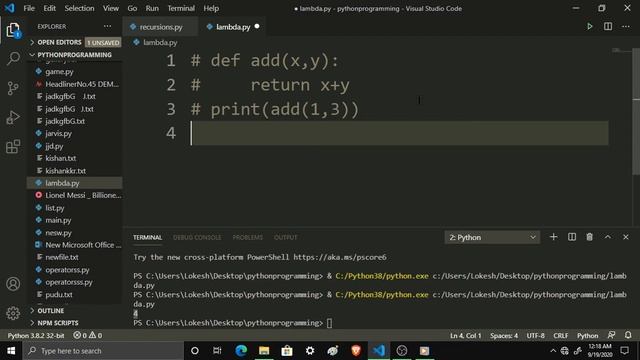Image resolution: width=640 pixels, height=360 pixels.
Task: Open the feedback icon in status bar
Action: [x=611, y=336]
